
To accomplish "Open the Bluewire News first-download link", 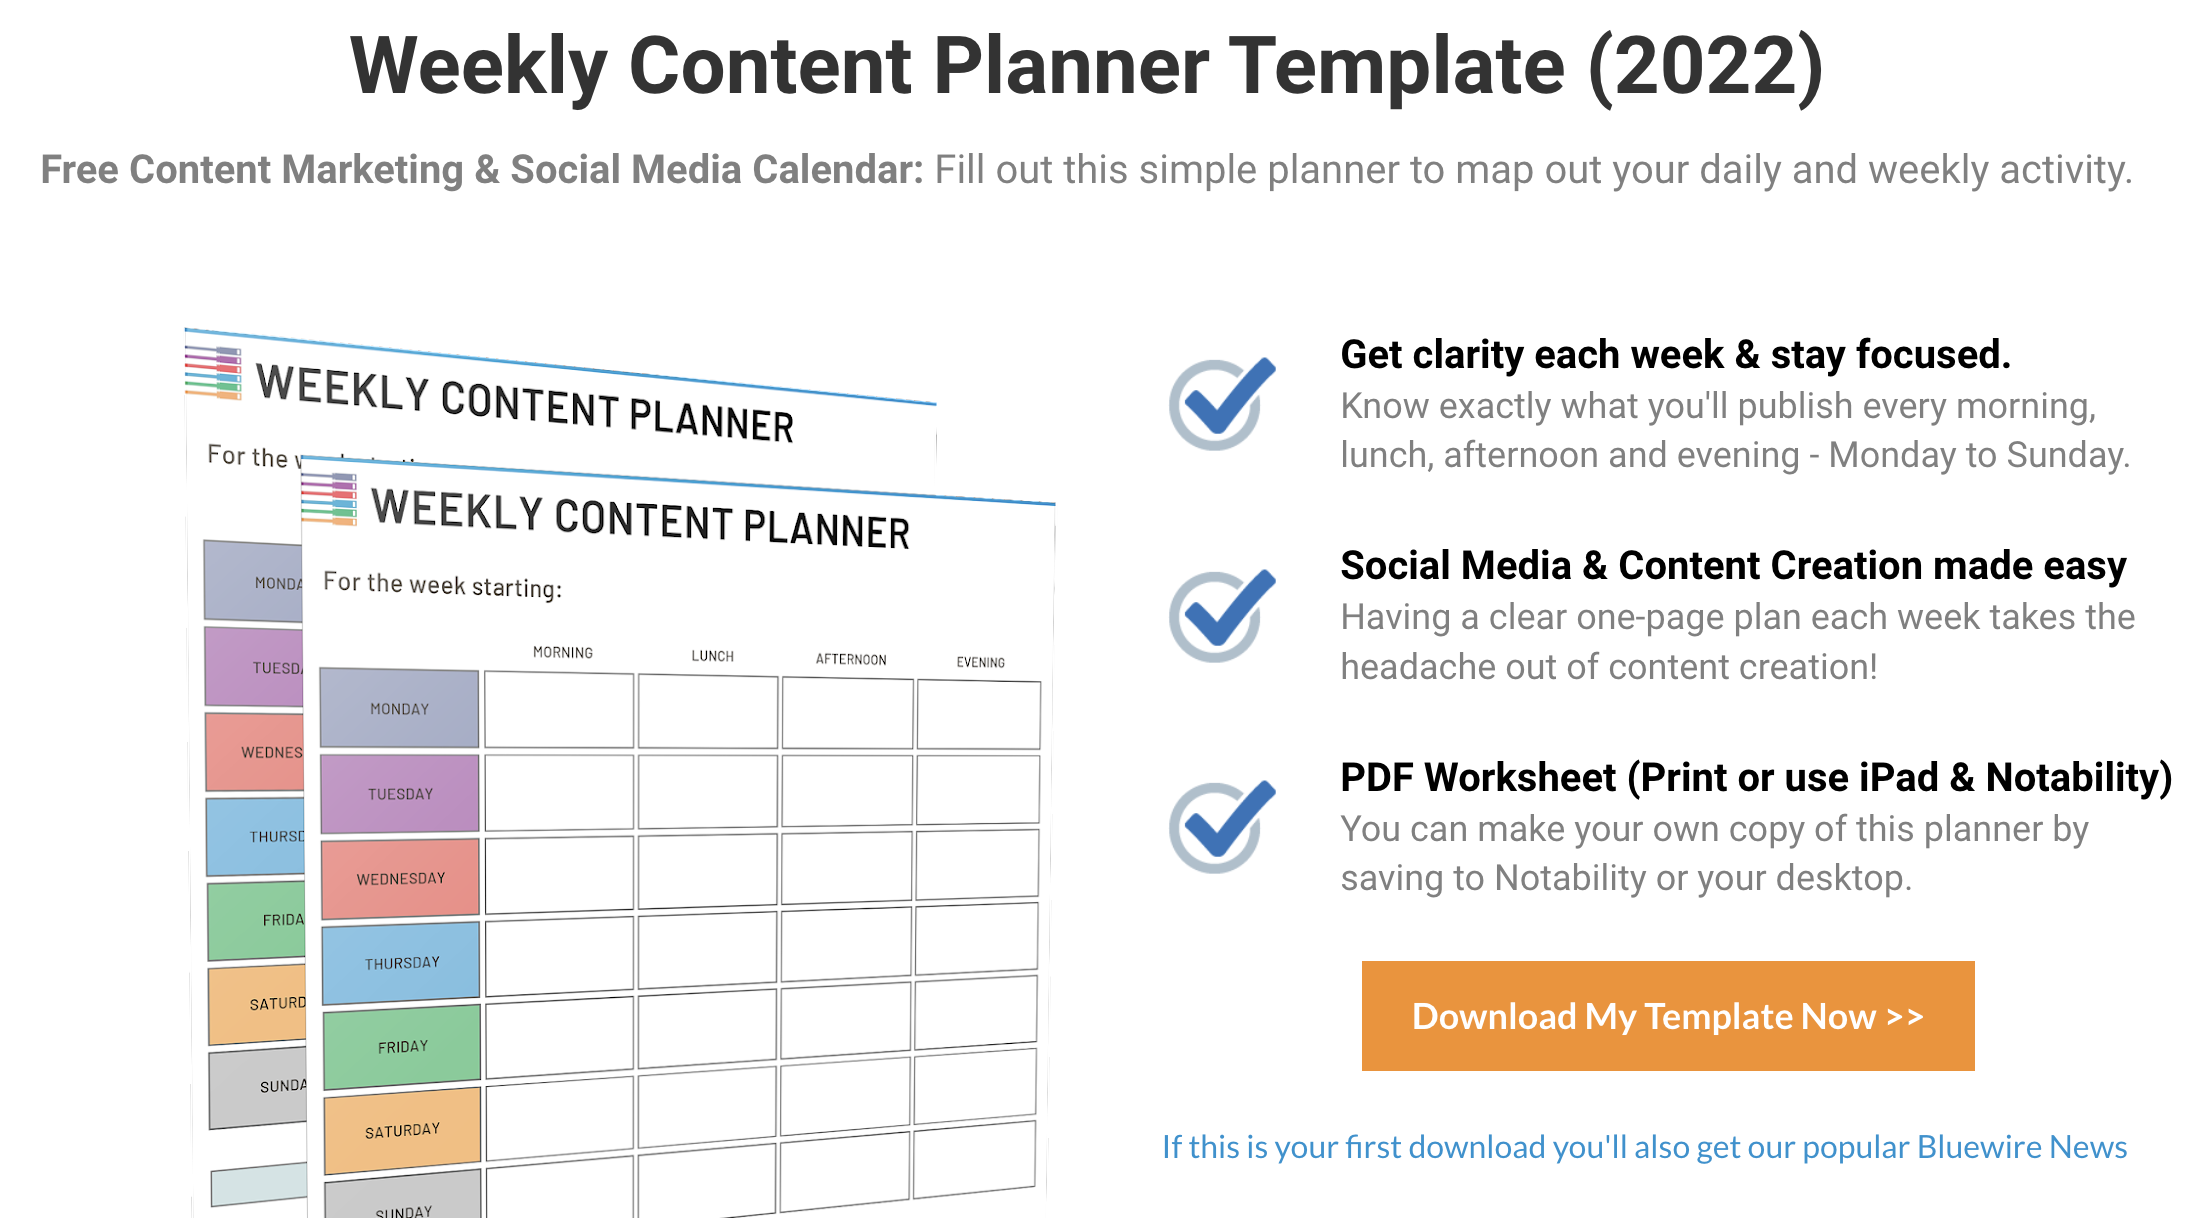I will 1644,1147.
